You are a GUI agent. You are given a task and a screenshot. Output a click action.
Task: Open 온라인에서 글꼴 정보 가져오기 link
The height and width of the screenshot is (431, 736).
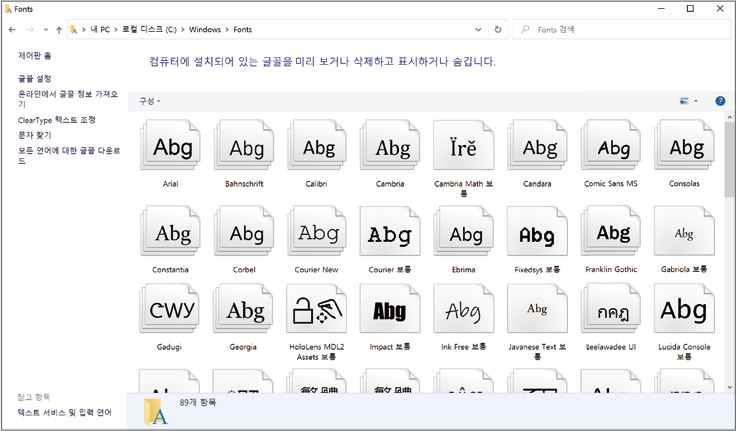(68, 99)
